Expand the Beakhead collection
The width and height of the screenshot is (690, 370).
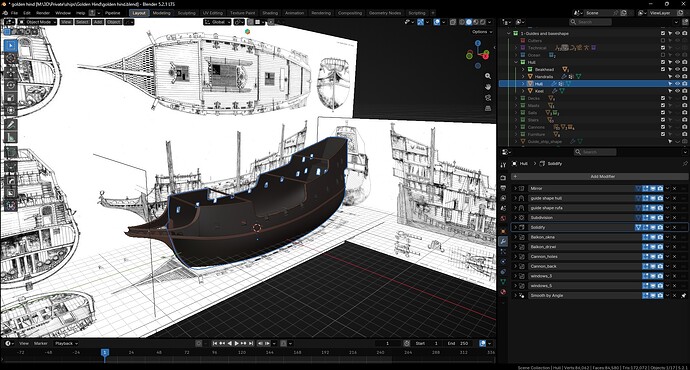(x=523, y=70)
